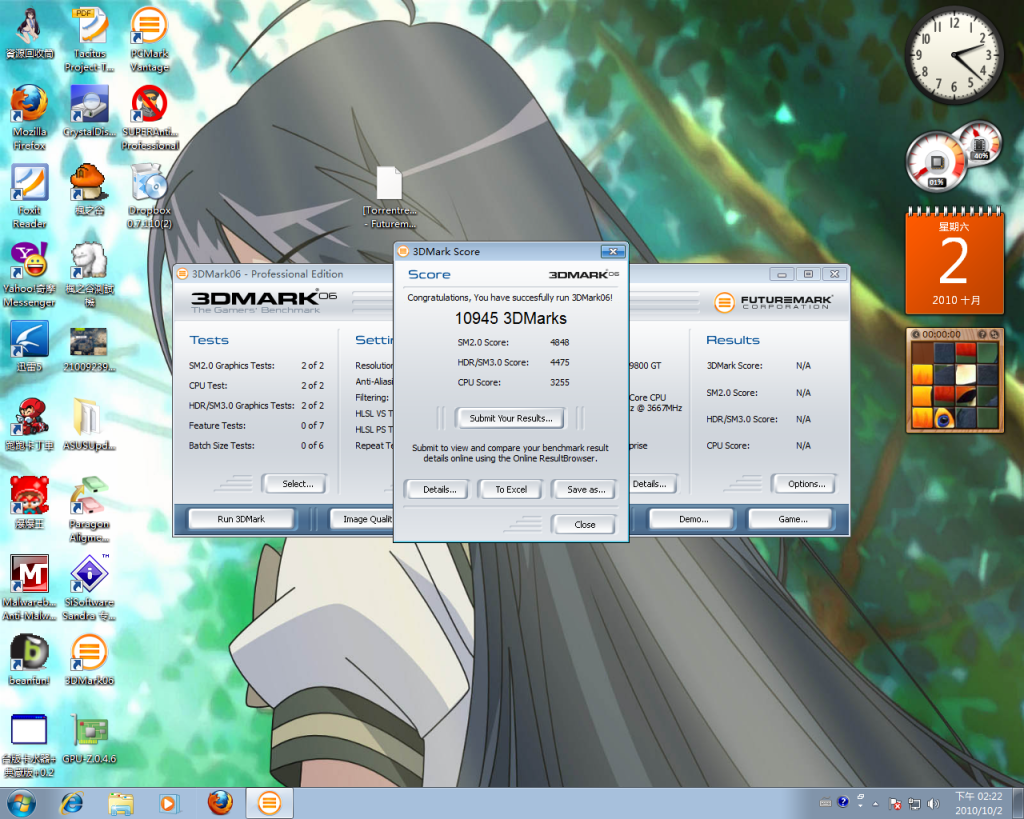
Task: Export the score with To Excel
Action: [x=510, y=489]
